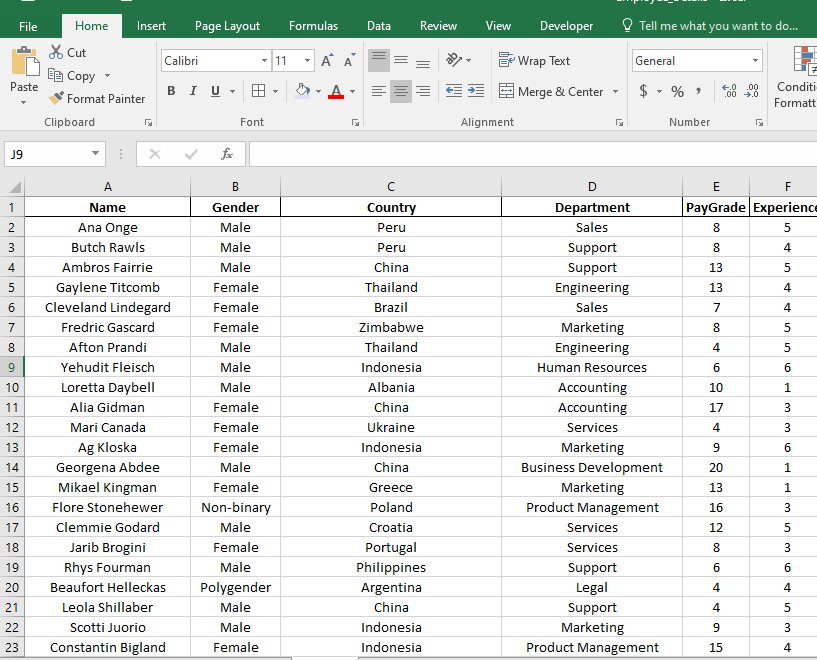Apply percent style format
The image size is (817, 660).
coord(677,91)
